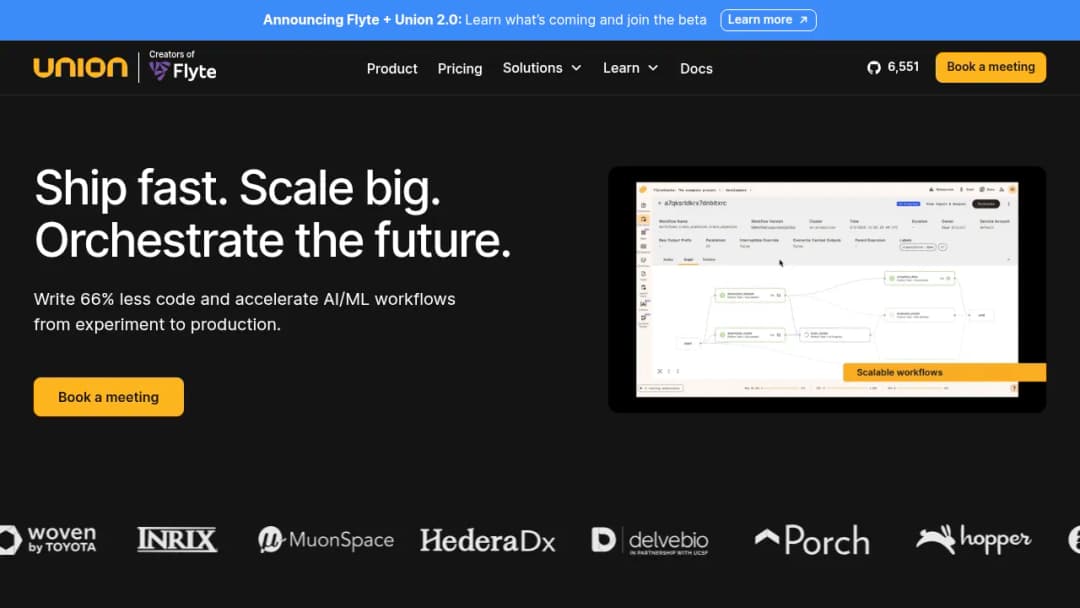
Task: Click the Woven by Toyota logo
Action: [48, 540]
